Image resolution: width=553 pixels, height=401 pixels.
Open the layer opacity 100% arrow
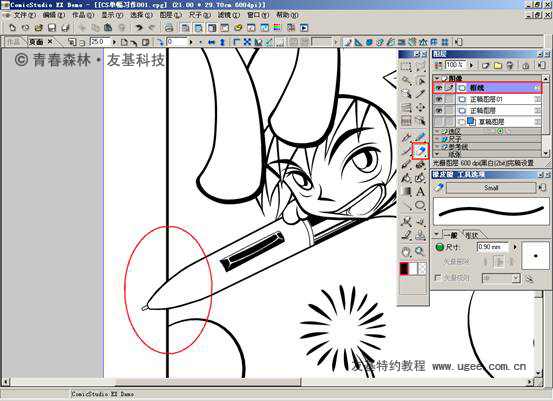click(x=472, y=65)
